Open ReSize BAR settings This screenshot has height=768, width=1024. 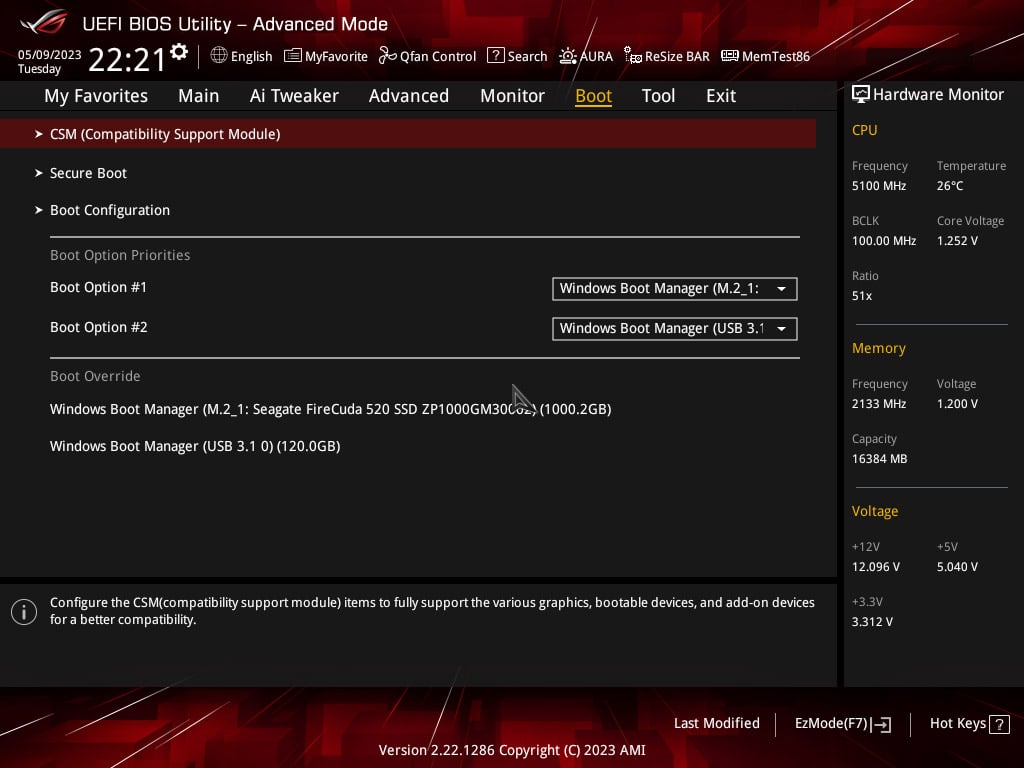coord(666,56)
